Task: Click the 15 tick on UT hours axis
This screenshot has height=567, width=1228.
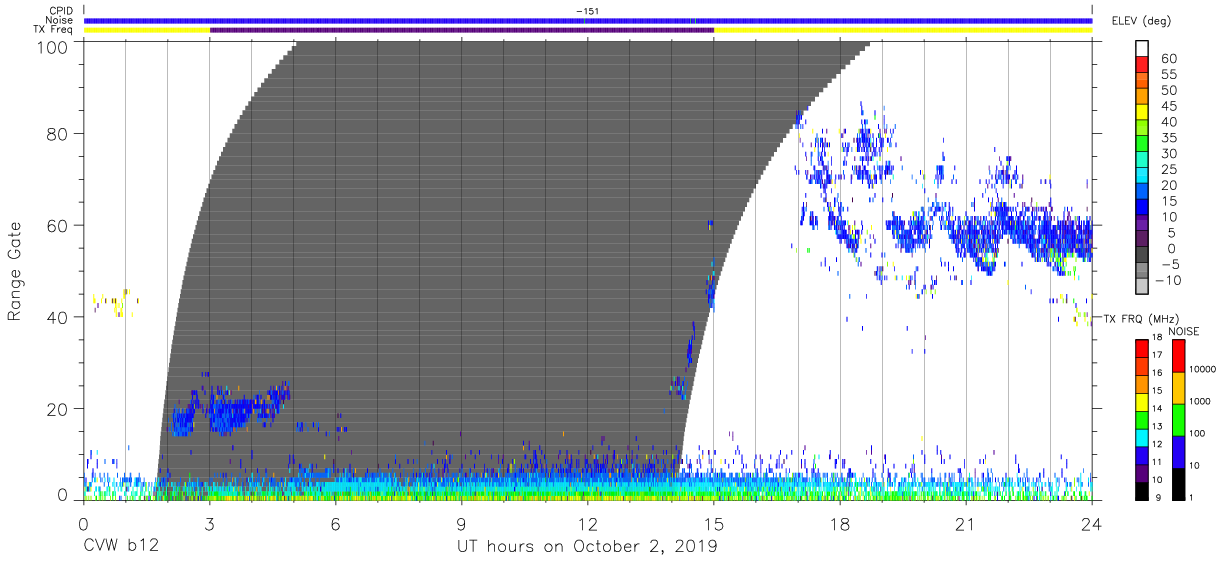Action: 713,523
